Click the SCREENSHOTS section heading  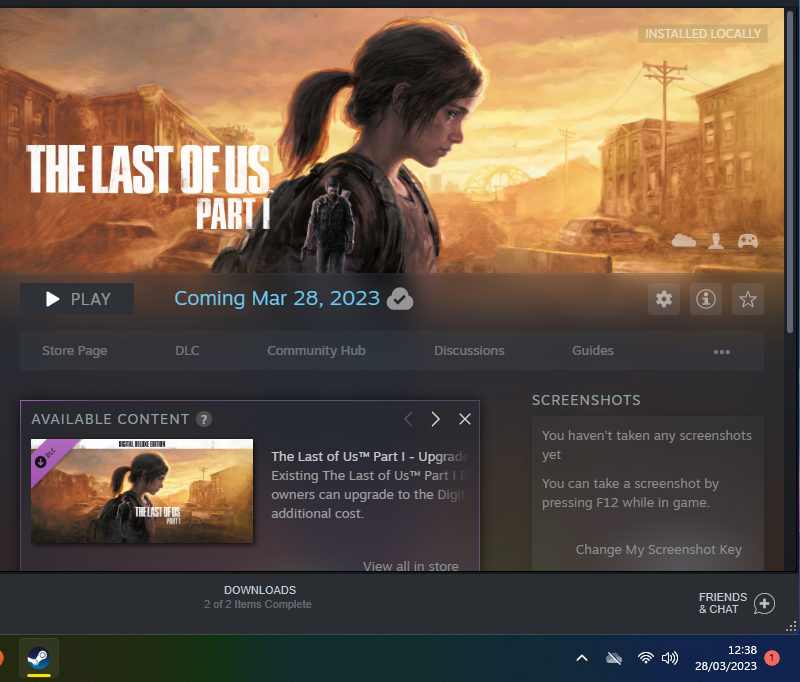(586, 400)
